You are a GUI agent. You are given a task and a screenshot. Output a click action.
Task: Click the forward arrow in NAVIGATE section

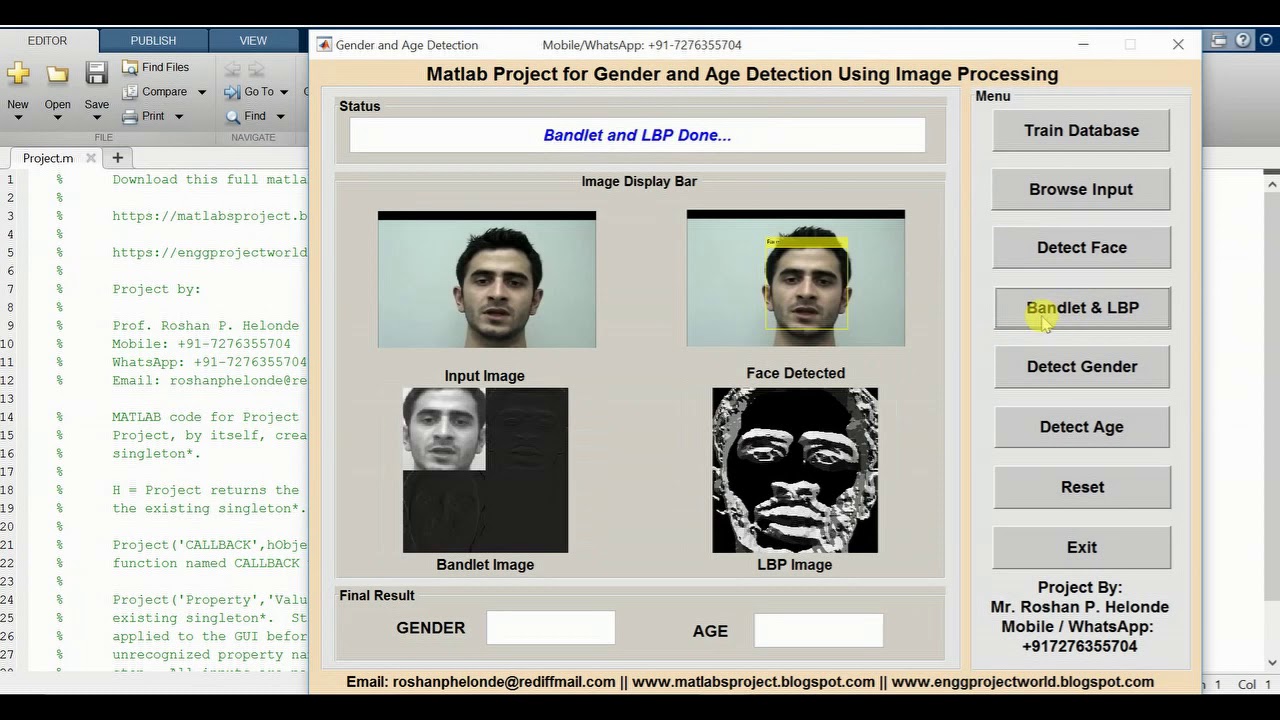256,69
